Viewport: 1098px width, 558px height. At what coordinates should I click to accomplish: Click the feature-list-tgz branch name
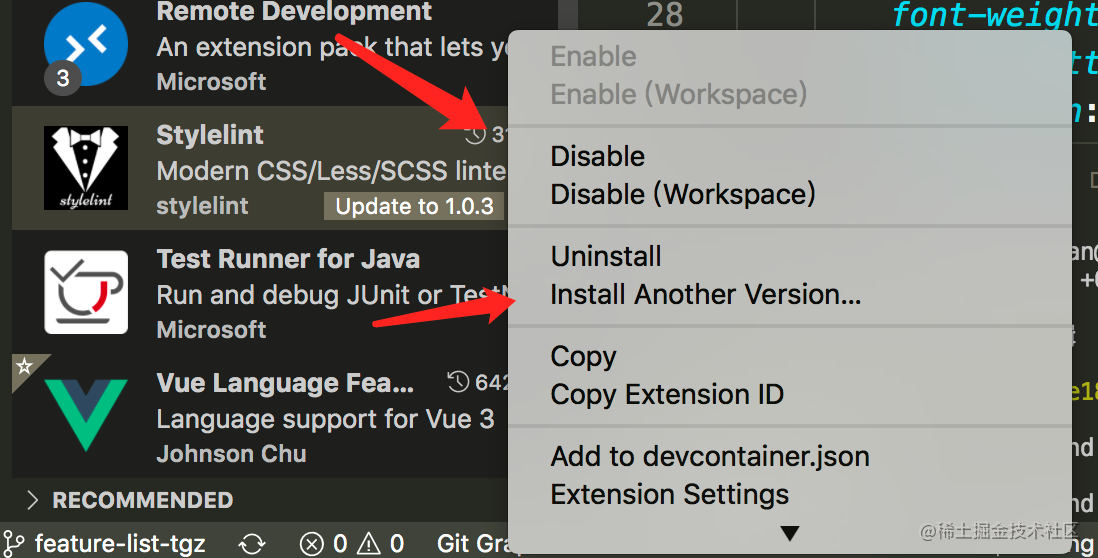click(120, 544)
